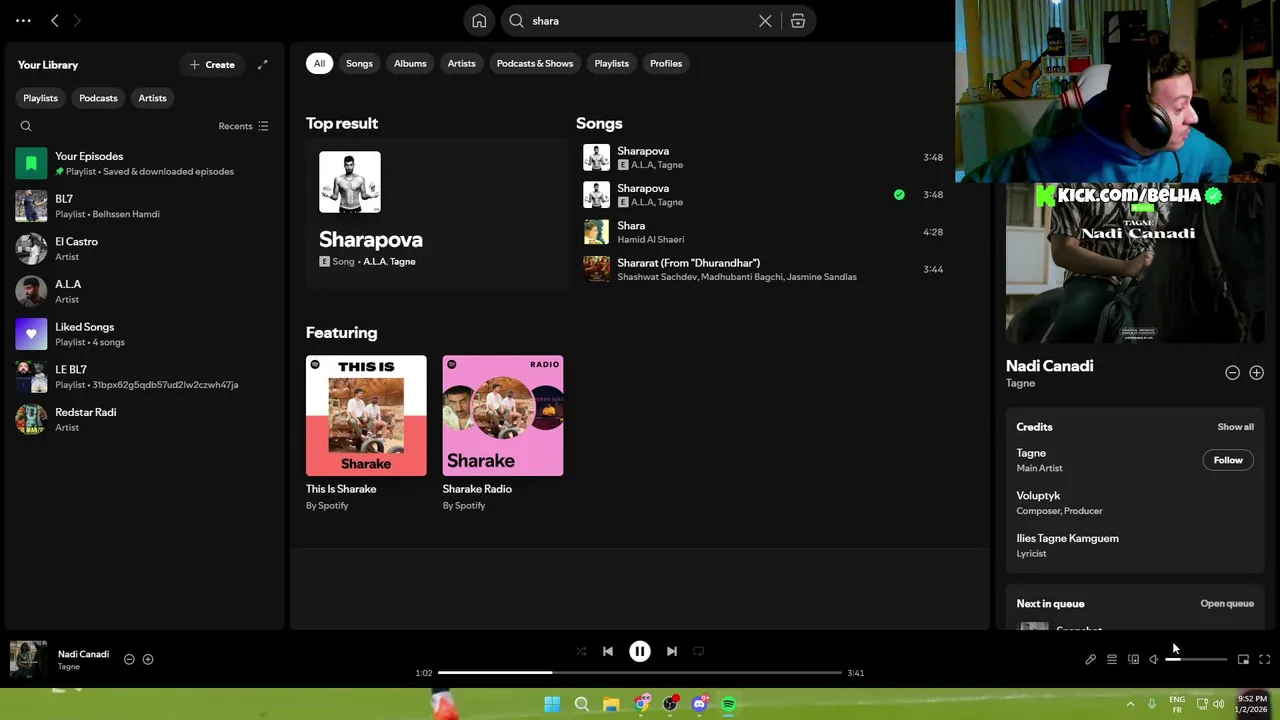The image size is (1280, 720).
Task: Open Windows taskbar Search
Action: (581, 704)
